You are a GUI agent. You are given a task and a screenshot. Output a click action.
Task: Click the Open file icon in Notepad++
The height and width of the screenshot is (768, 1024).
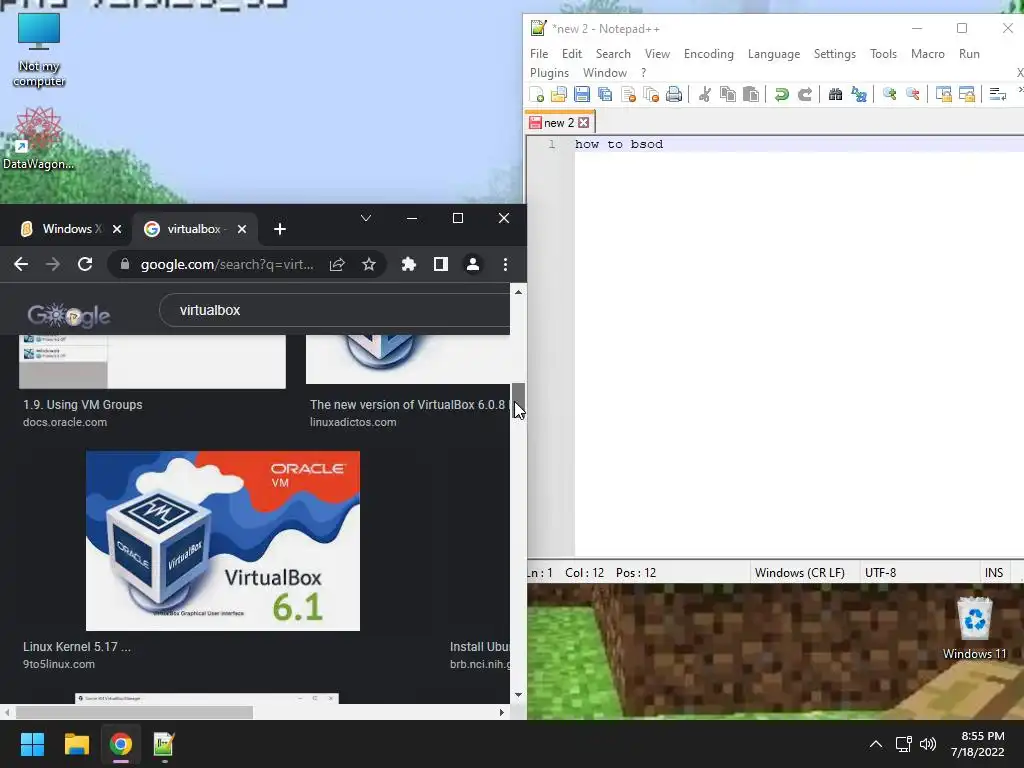pyautogui.click(x=558, y=95)
